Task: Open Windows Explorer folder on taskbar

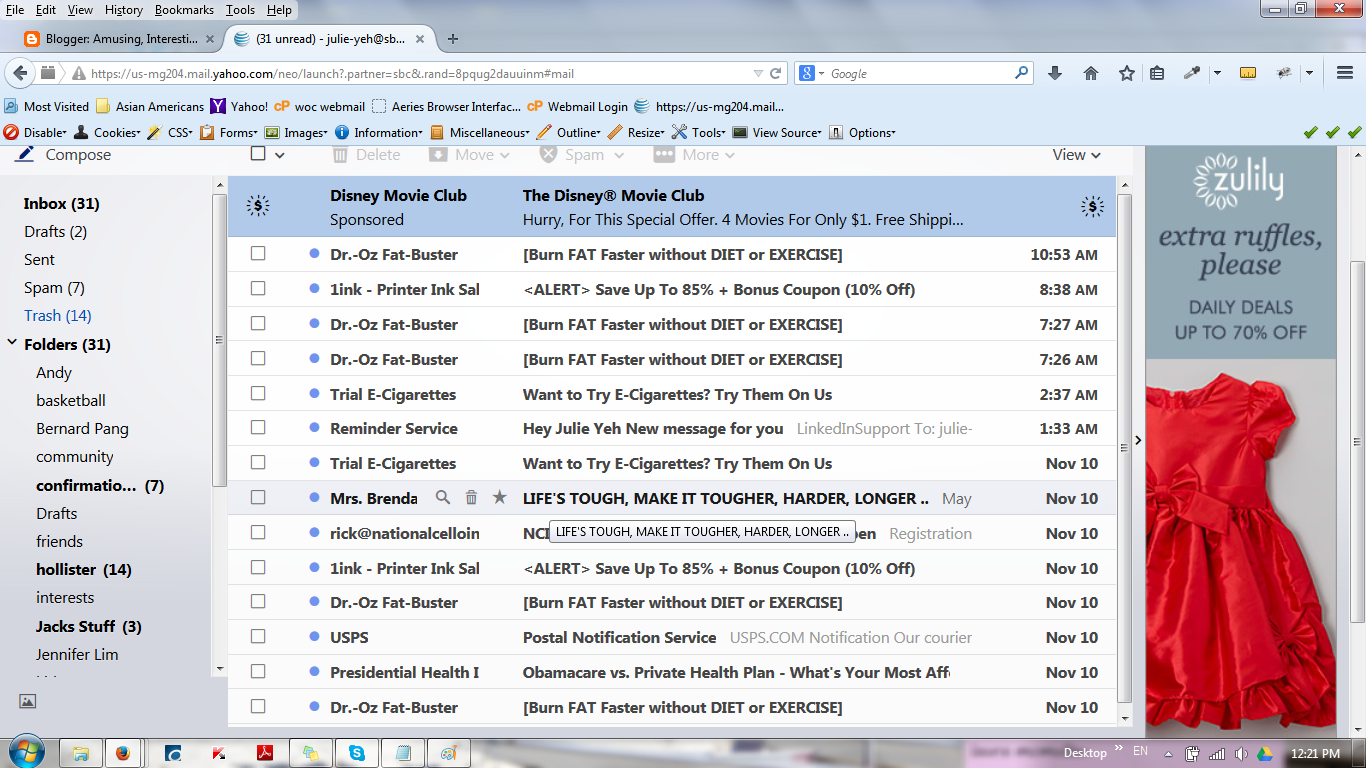Action: click(x=81, y=753)
